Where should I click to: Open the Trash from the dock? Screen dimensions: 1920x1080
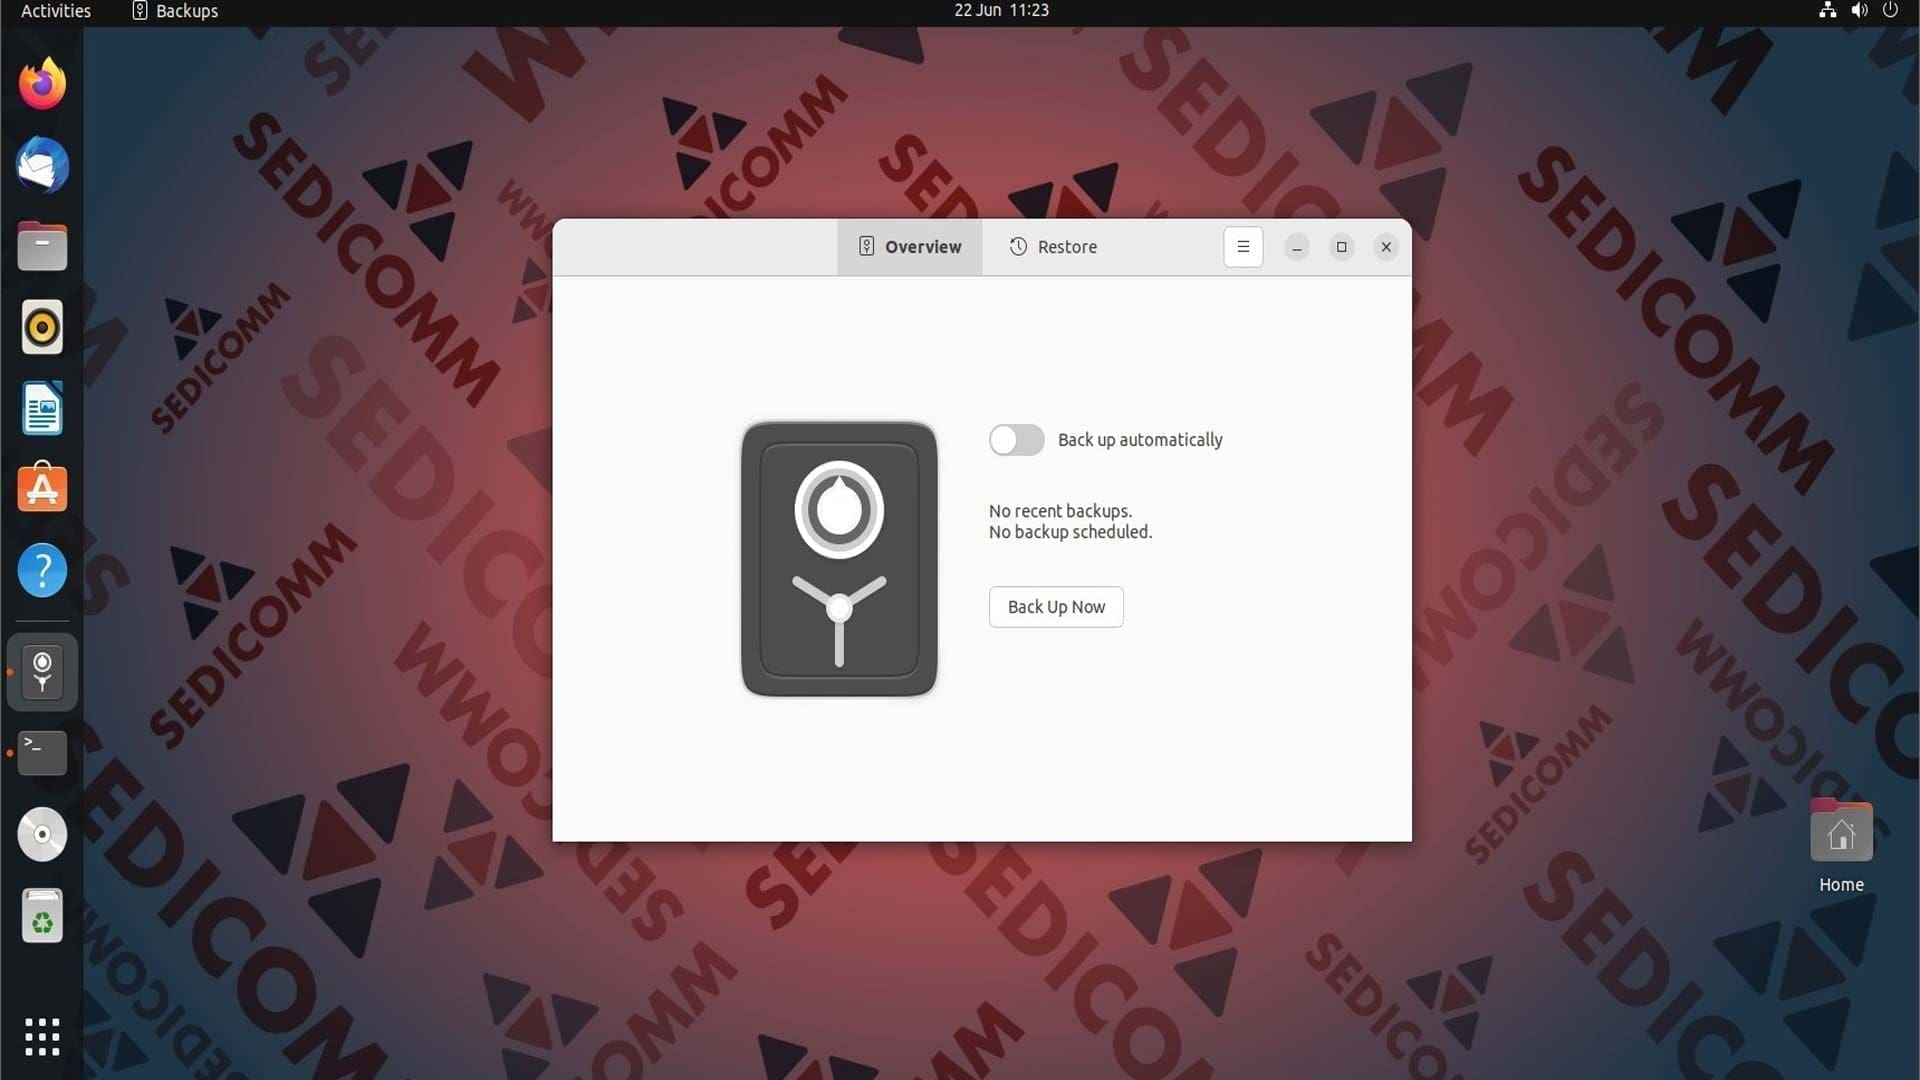point(42,915)
